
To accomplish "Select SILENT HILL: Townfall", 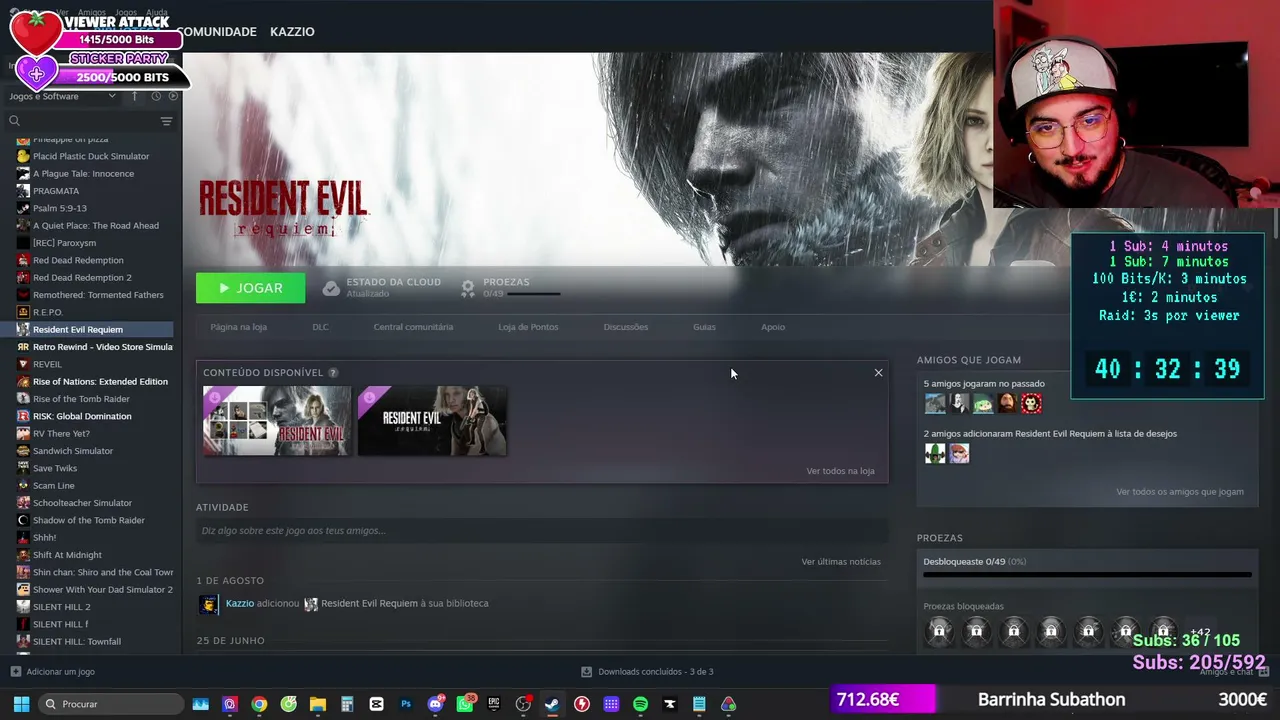I will tap(77, 642).
